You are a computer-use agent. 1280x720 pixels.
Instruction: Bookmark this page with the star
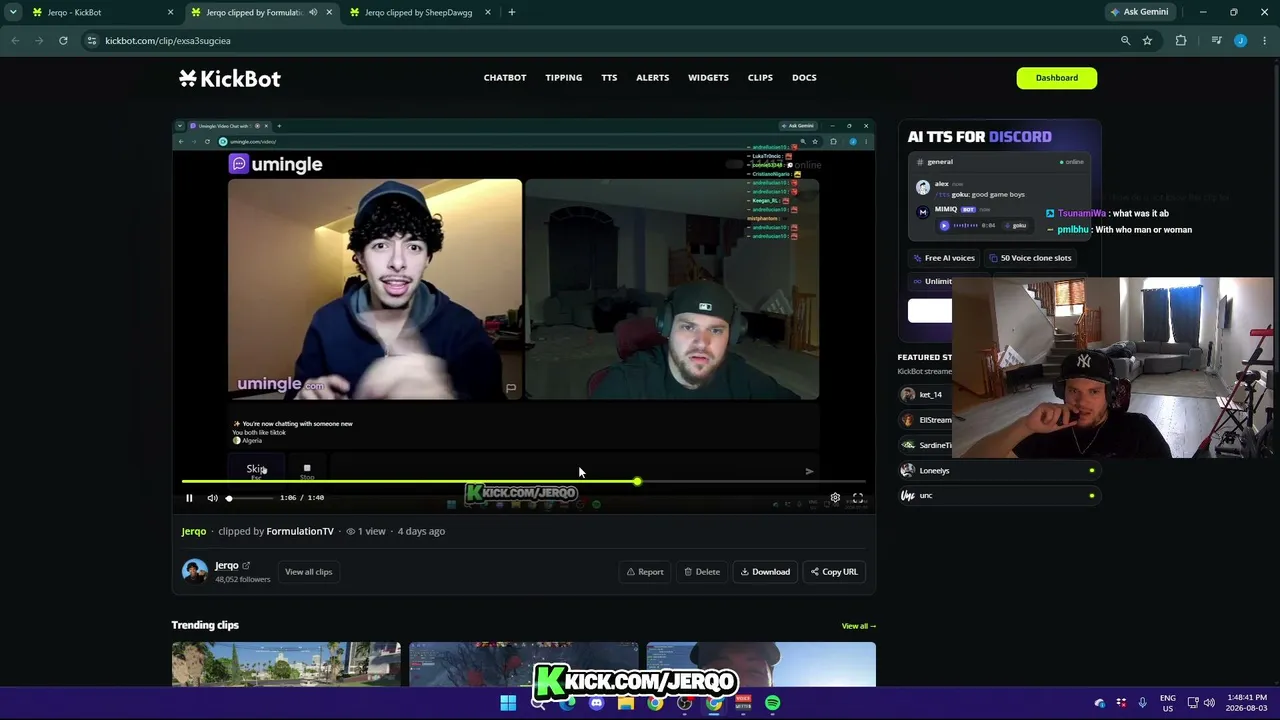click(x=1147, y=41)
